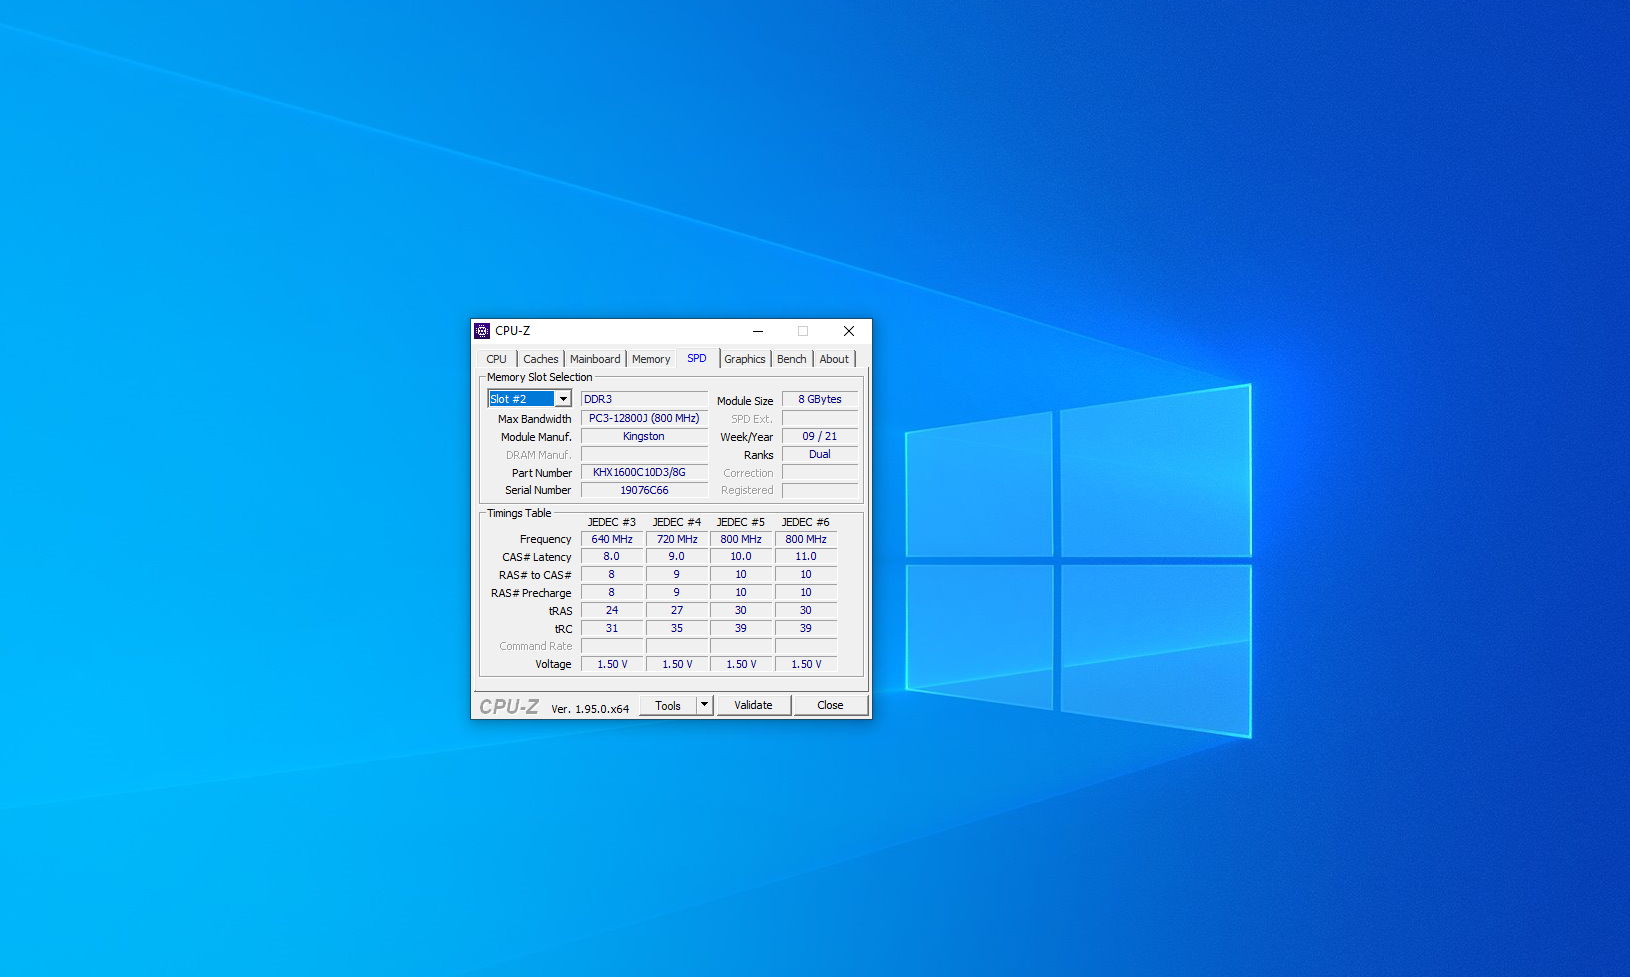The image size is (1630, 977).
Task: Select the tRAS value 27
Action: tap(677, 610)
